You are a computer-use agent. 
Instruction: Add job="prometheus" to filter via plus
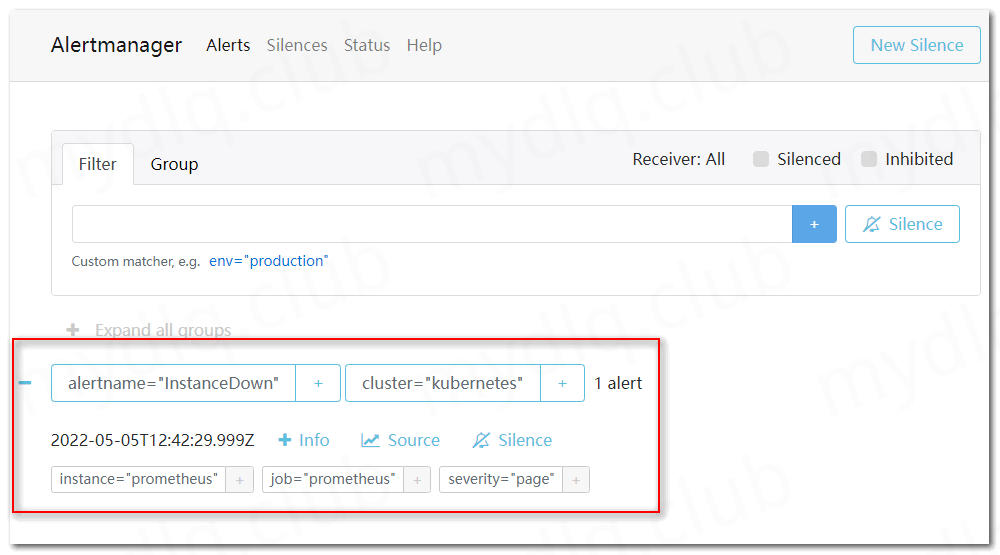[417, 480]
